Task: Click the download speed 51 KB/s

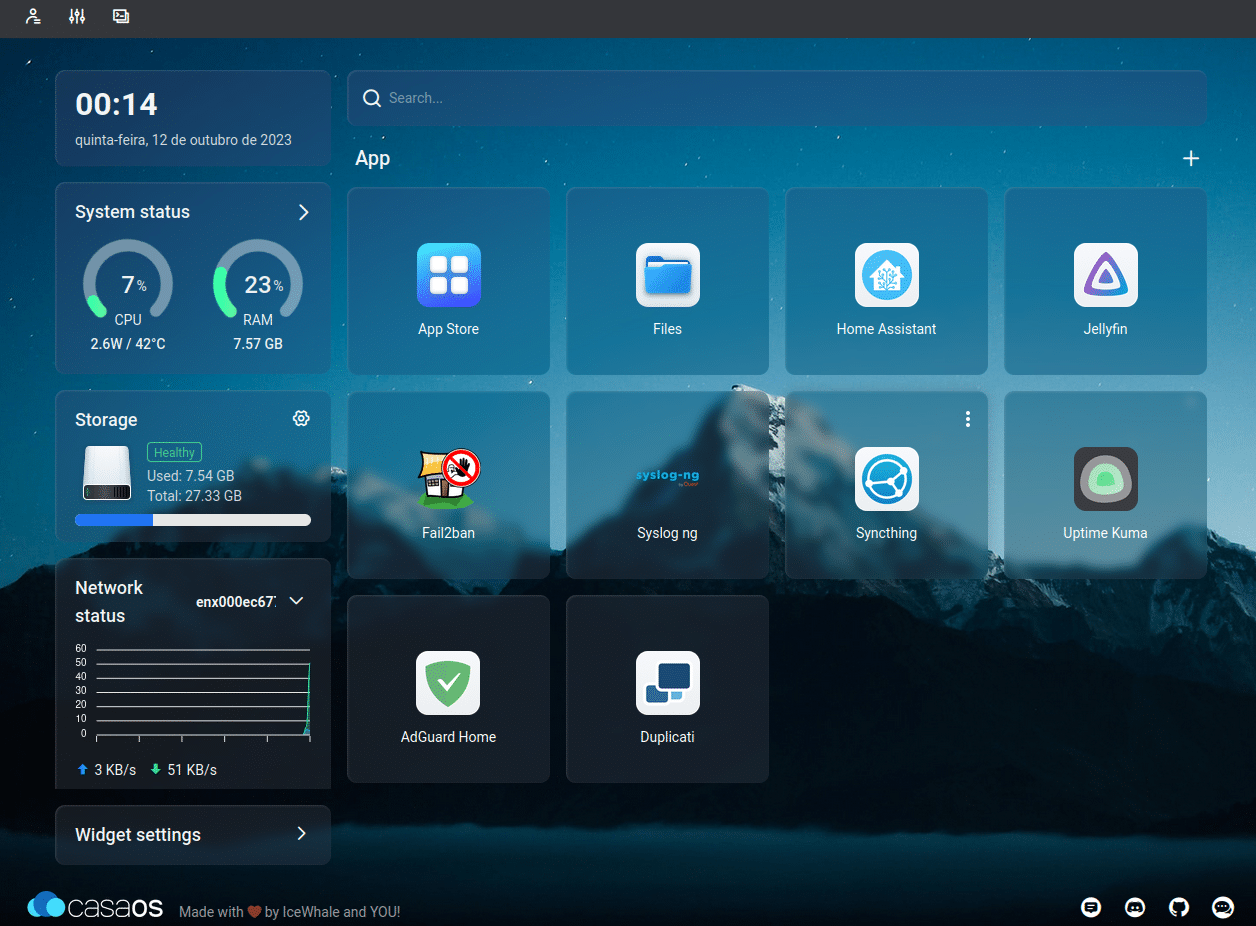Action: click(184, 770)
